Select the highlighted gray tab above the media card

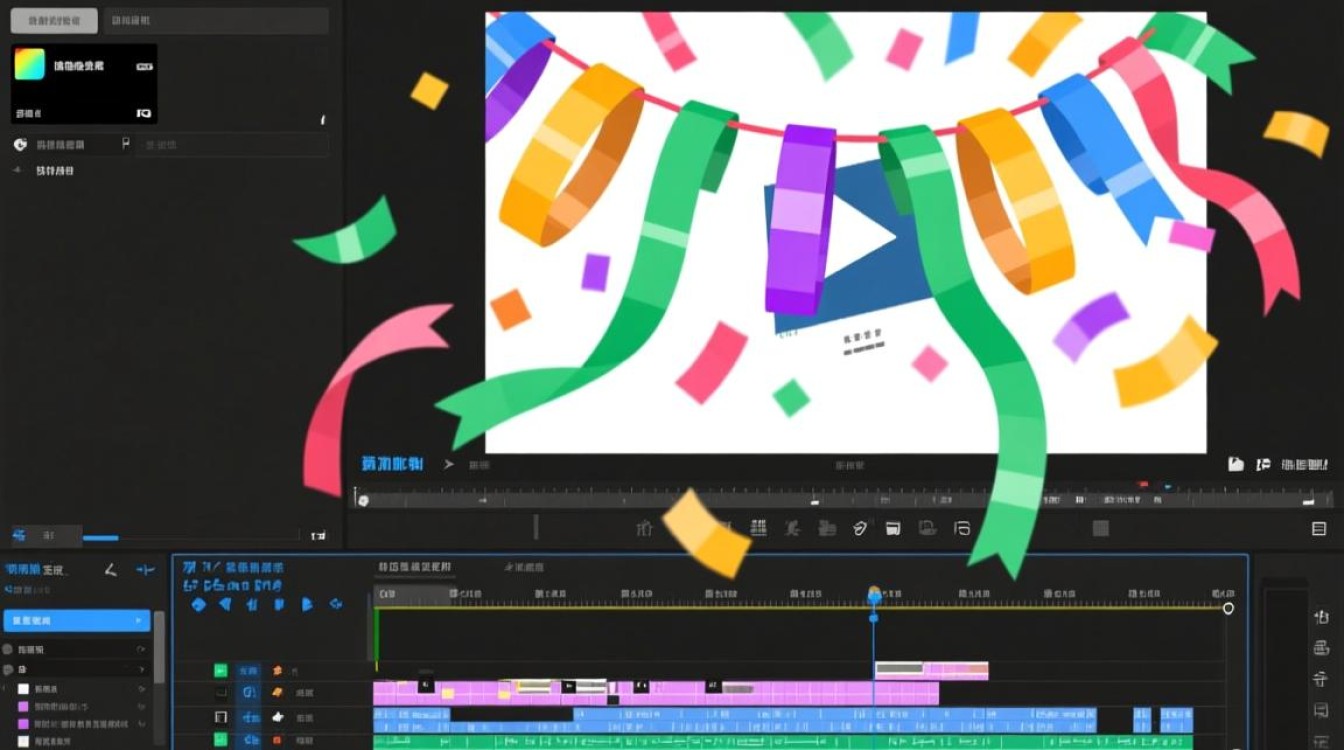tap(54, 20)
